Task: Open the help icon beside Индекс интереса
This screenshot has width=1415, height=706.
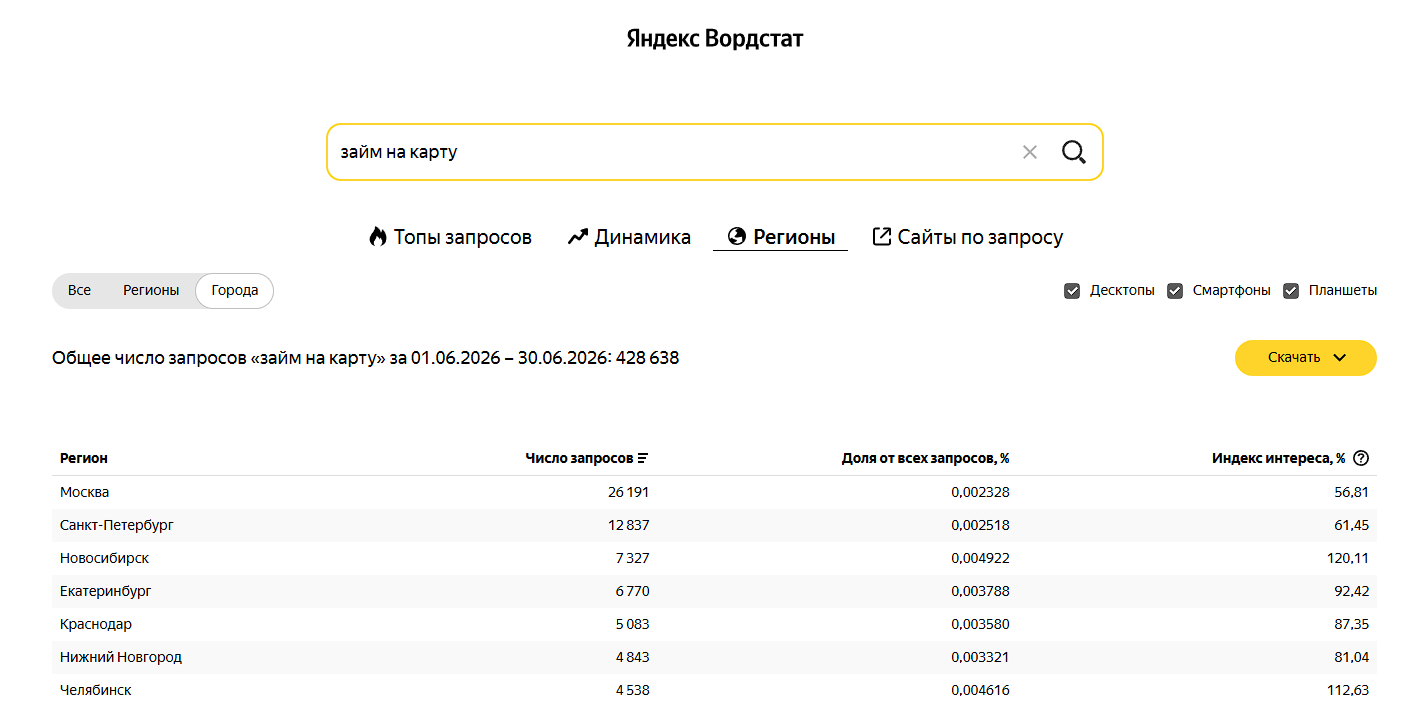Action: pos(1361,458)
